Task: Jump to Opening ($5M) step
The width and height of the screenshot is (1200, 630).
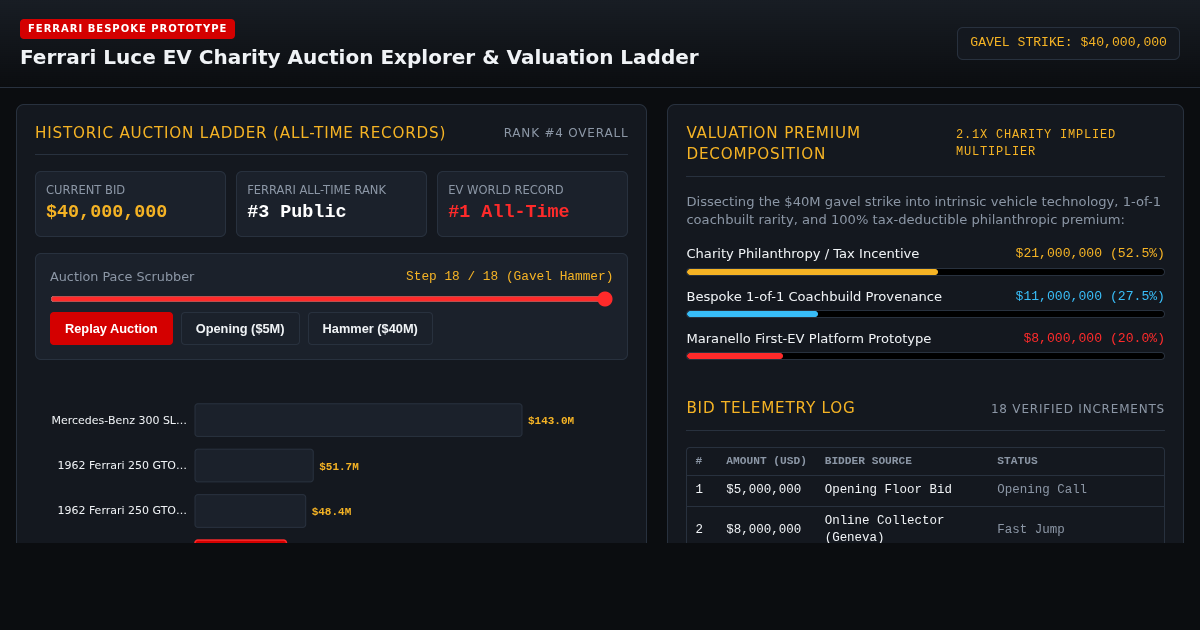Action: (240, 328)
